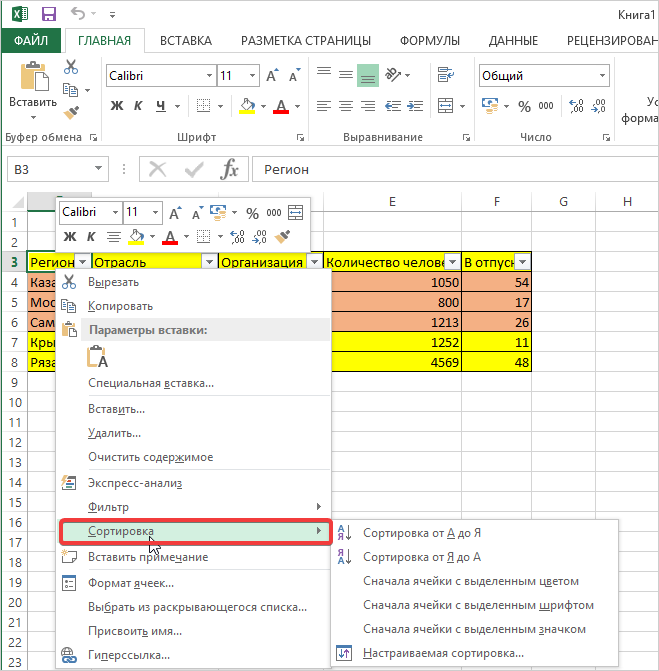Click the Save icon in quick access toolbar
The image size is (659, 671).
click(x=48, y=14)
